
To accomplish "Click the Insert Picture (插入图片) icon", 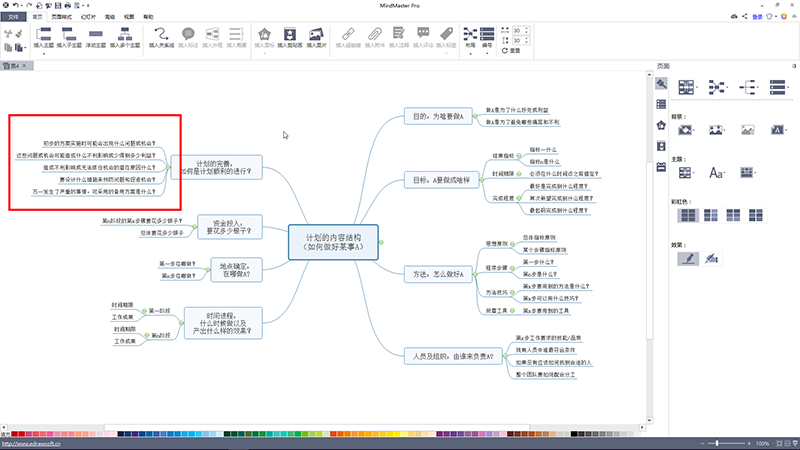I will (316, 36).
